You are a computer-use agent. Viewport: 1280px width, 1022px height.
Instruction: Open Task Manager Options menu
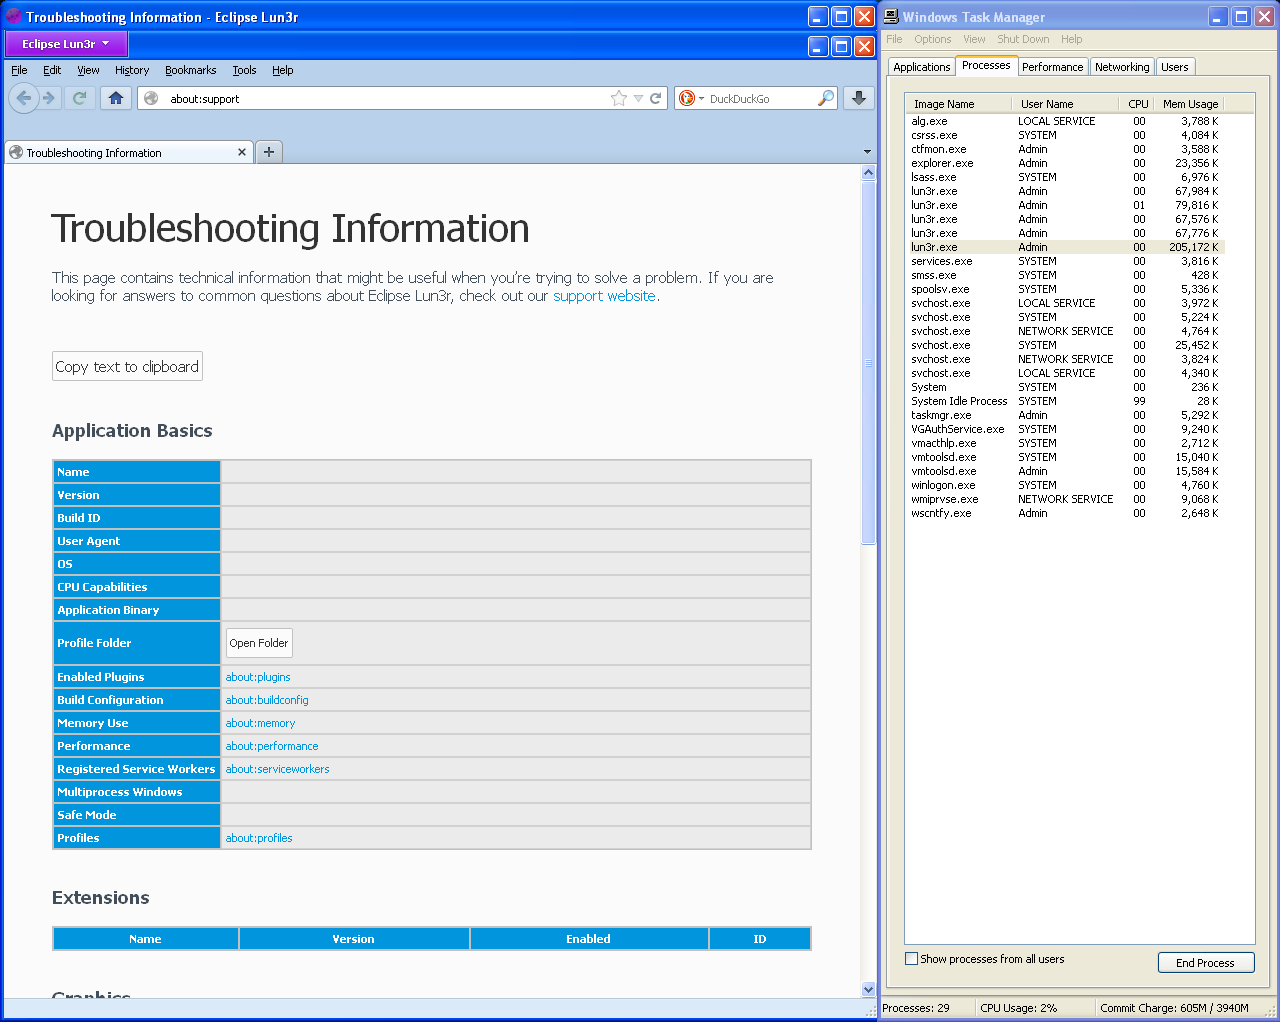(x=933, y=39)
